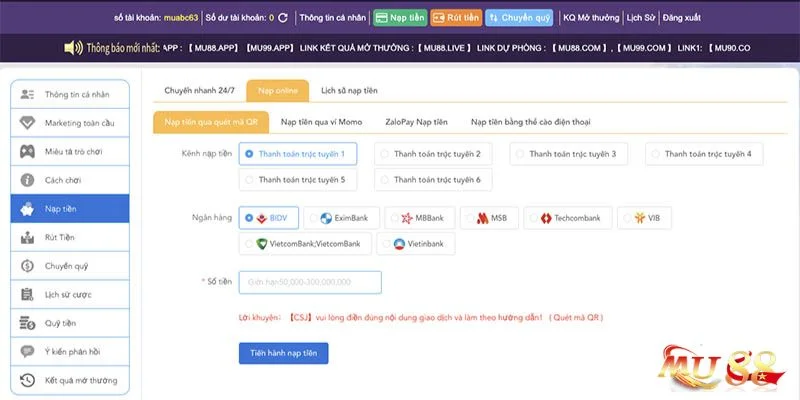Click the Ý kiến phản hồi chat icon
The height and width of the screenshot is (400, 800).
tap(27, 352)
